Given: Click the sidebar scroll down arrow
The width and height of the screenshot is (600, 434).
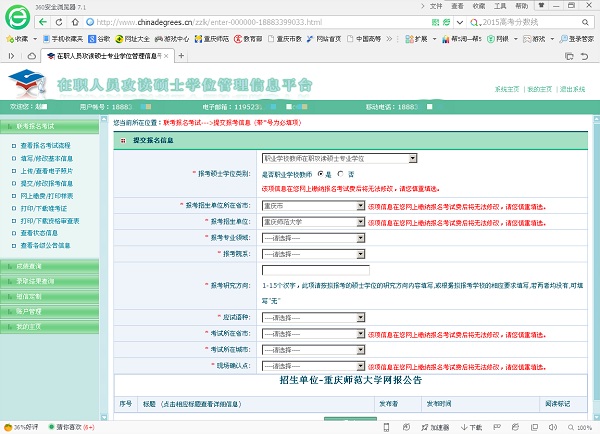Looking at the screenshot, I should tap(104, 417).
